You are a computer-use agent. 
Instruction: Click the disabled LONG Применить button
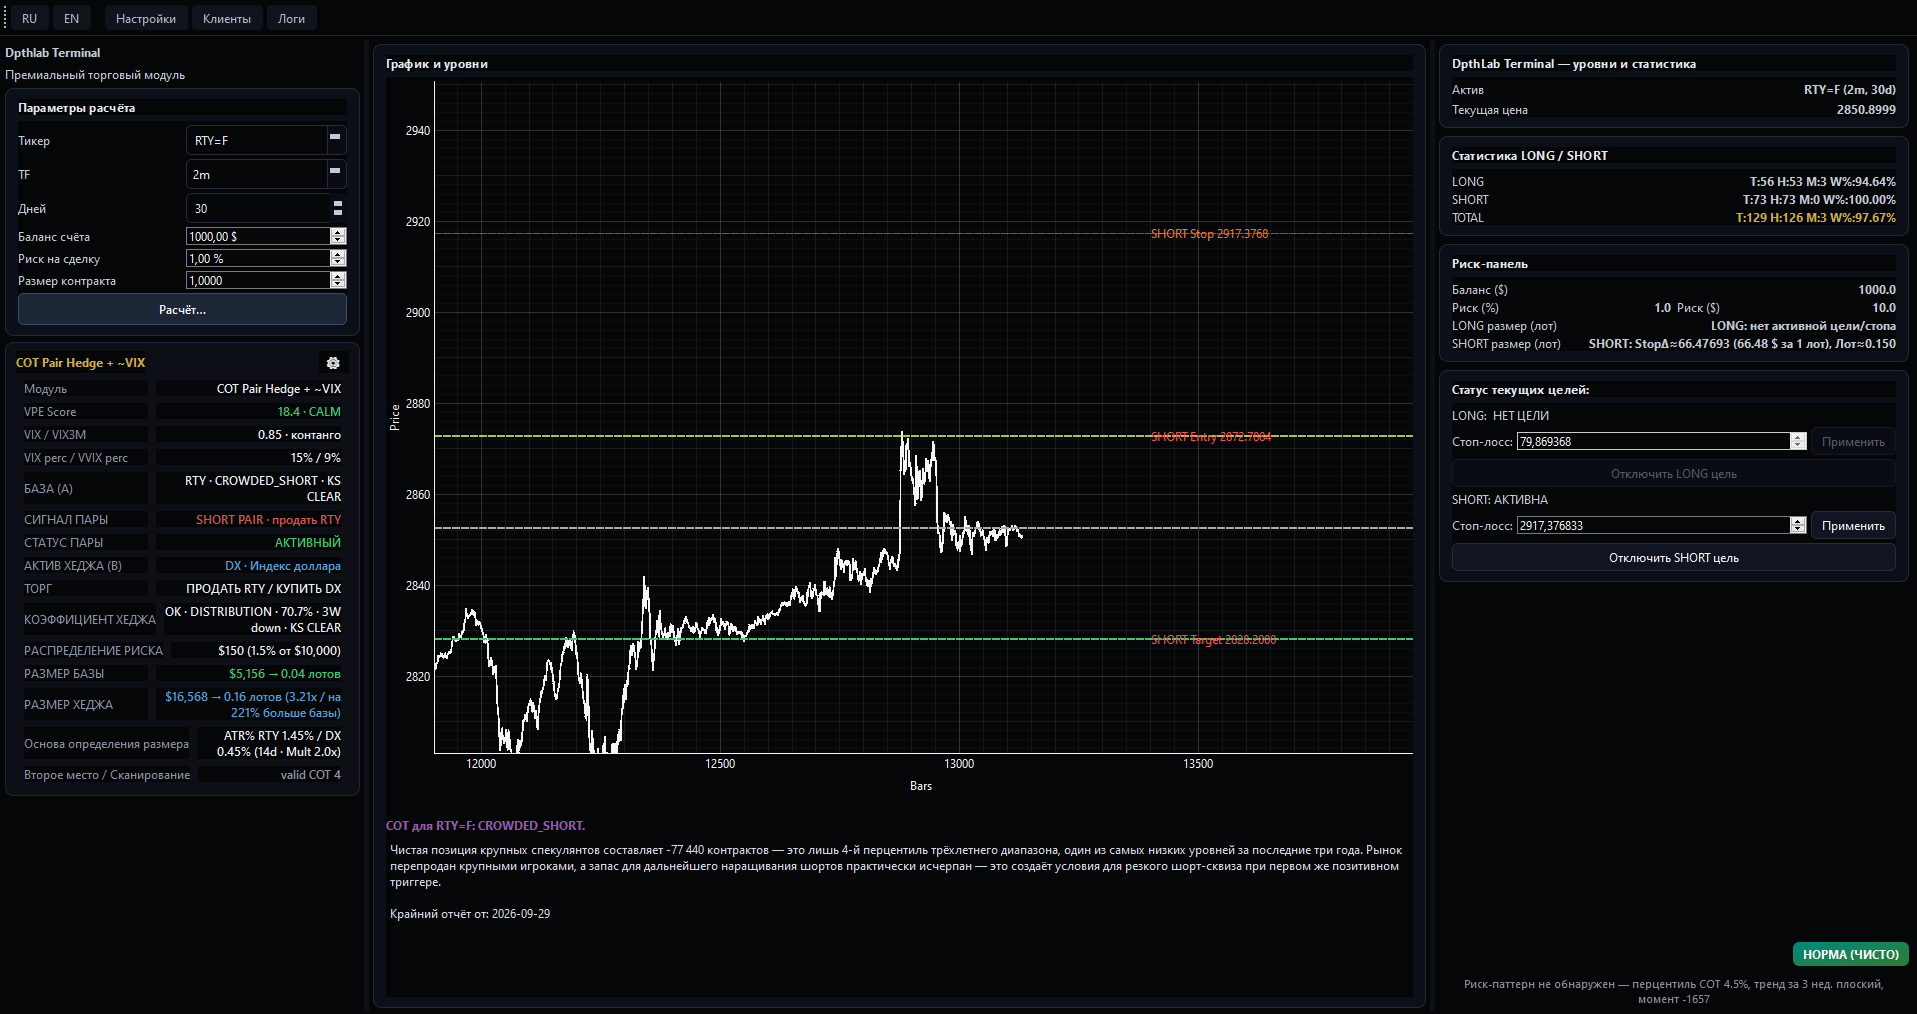(1853, 441)
